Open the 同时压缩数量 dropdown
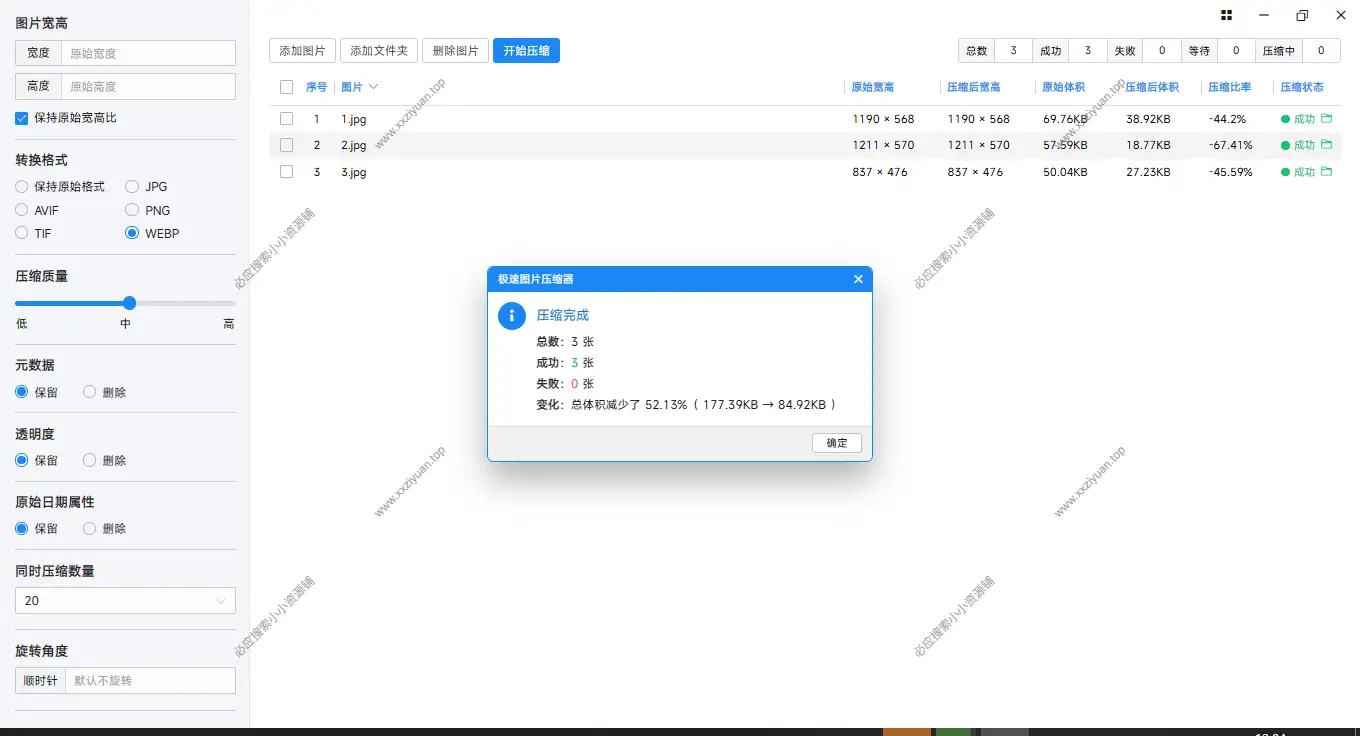Viewport: 1360px width, 736px height. (x=124, y=600)
